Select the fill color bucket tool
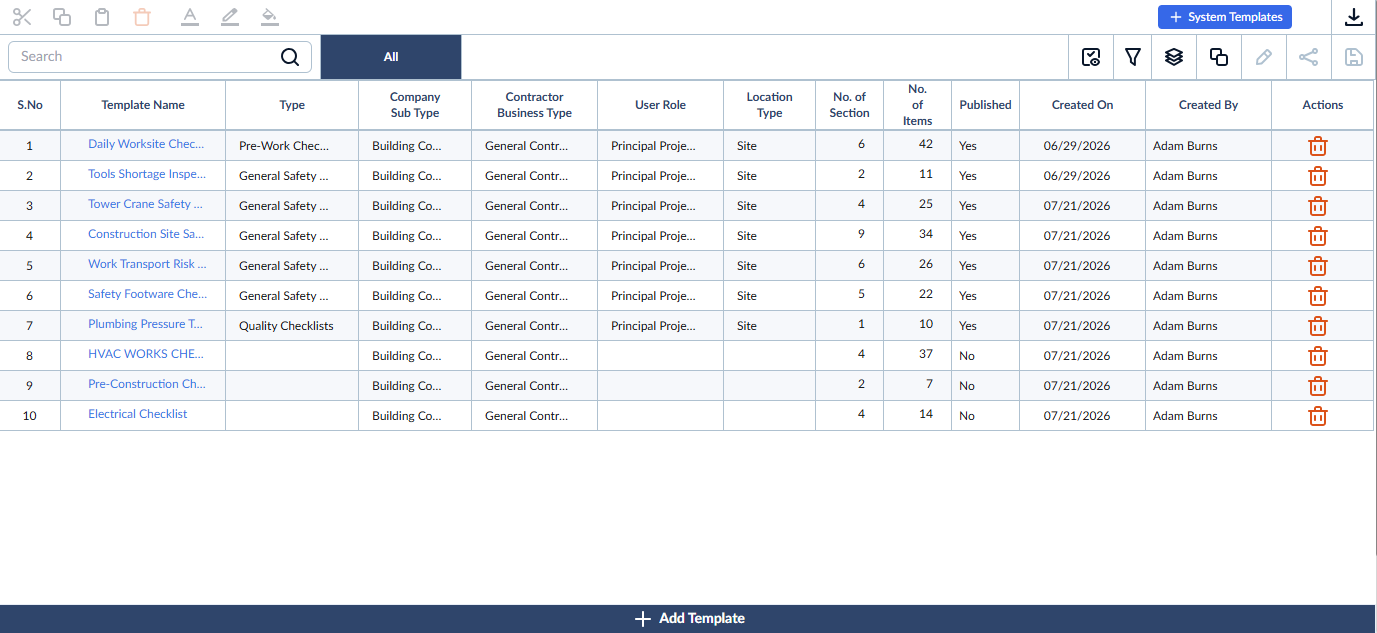Screen dimensions: 1377x633 pyautogui.click(x=268, y=17)
